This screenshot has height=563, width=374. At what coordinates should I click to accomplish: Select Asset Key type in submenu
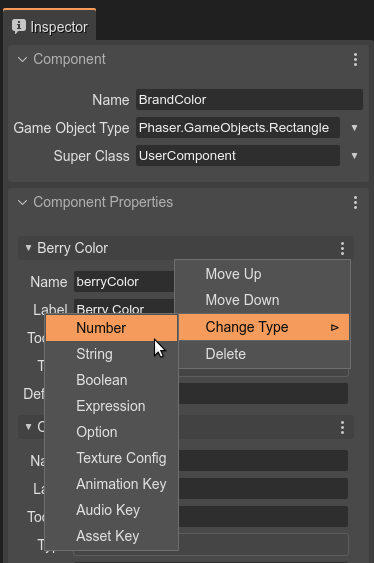pyautogui.click(x=112, y=536)
